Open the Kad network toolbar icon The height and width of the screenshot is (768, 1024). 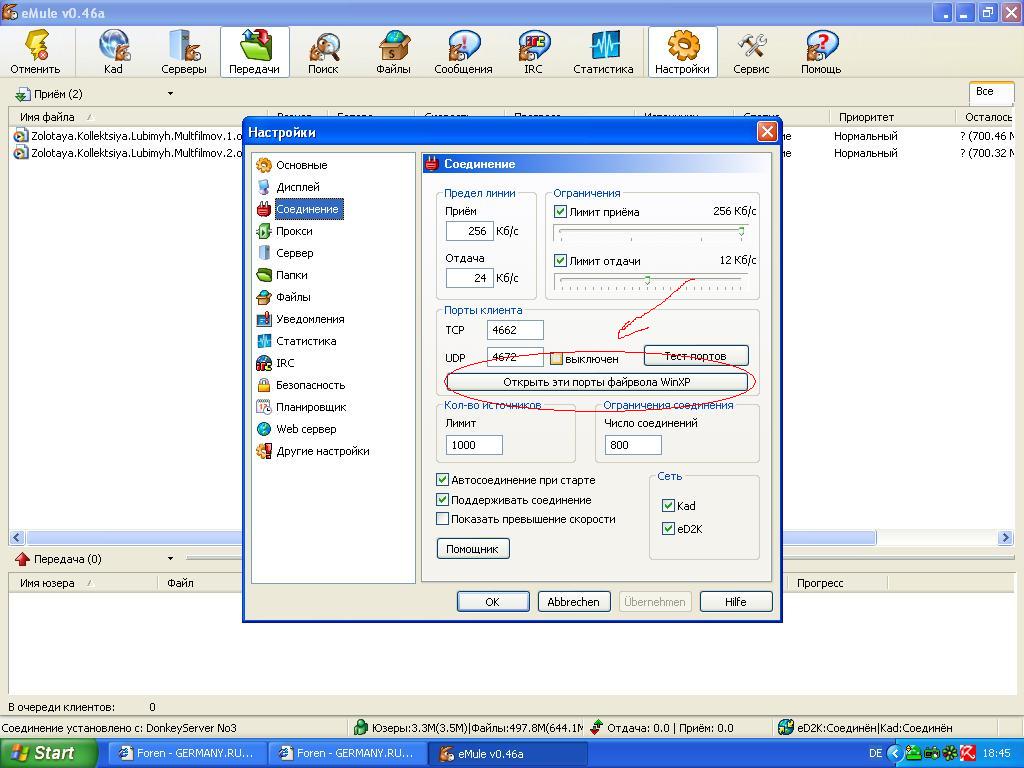[114, 52]
